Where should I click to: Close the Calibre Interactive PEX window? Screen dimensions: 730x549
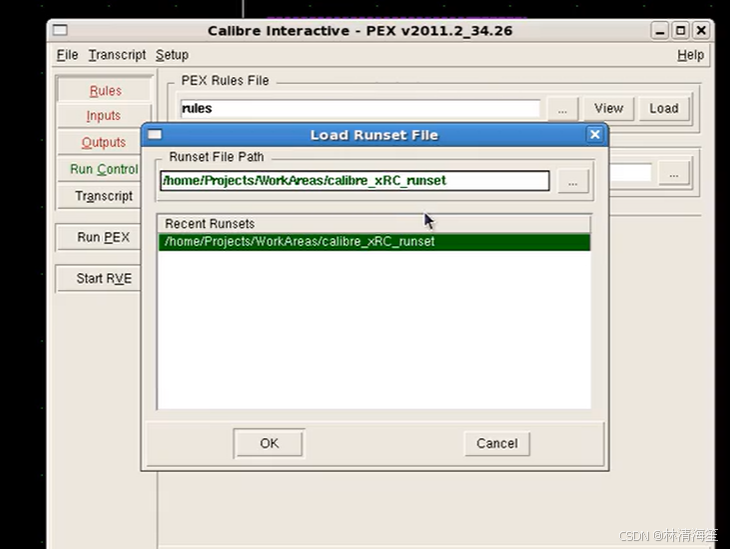coord(701,31)
